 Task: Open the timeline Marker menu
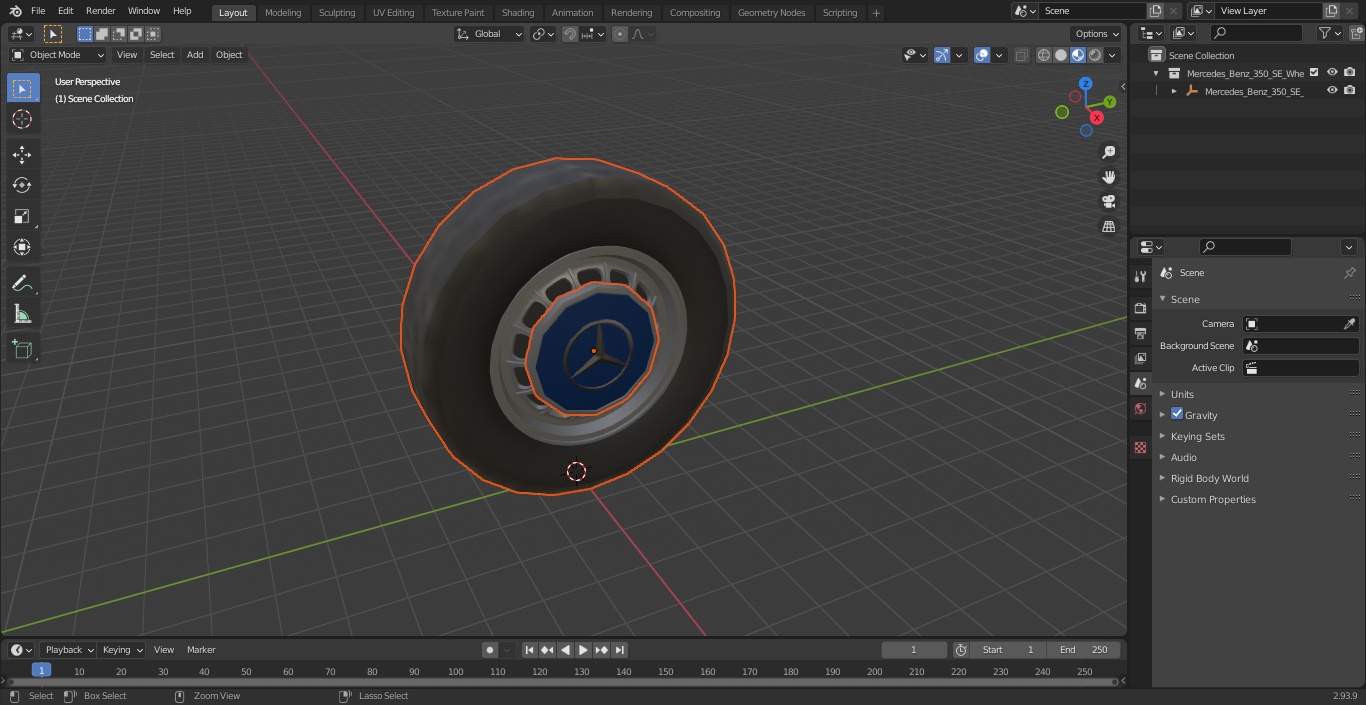201,650
